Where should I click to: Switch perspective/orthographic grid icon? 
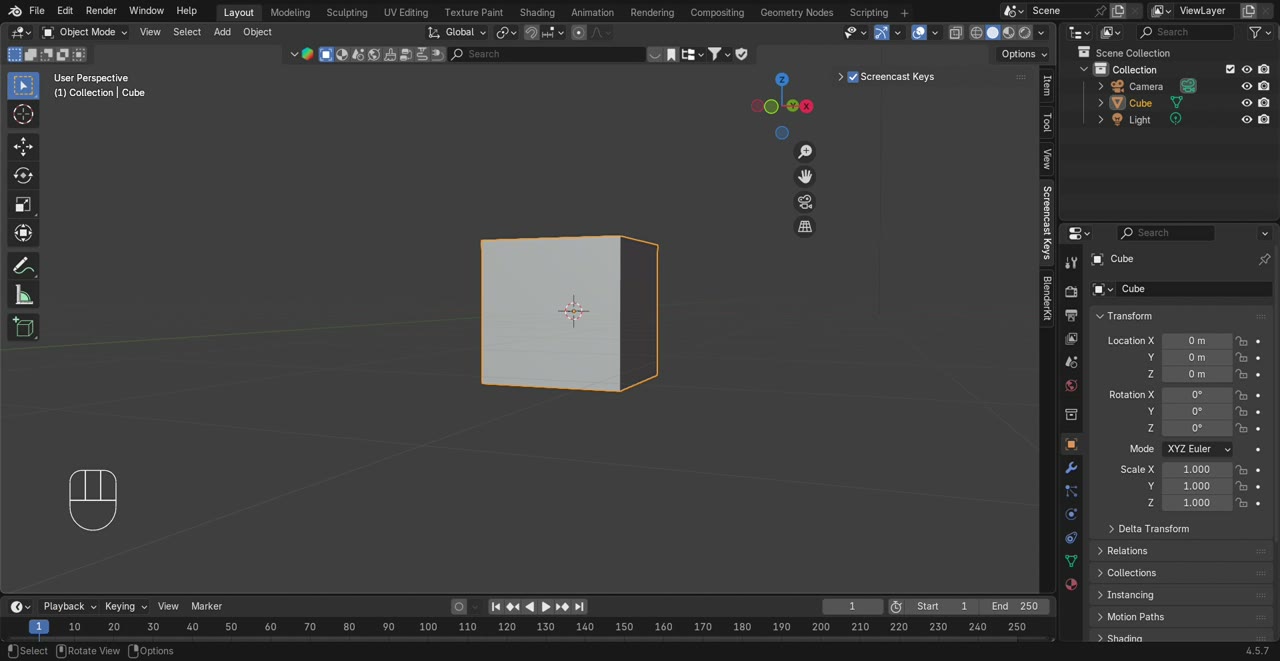pos(805,227)
